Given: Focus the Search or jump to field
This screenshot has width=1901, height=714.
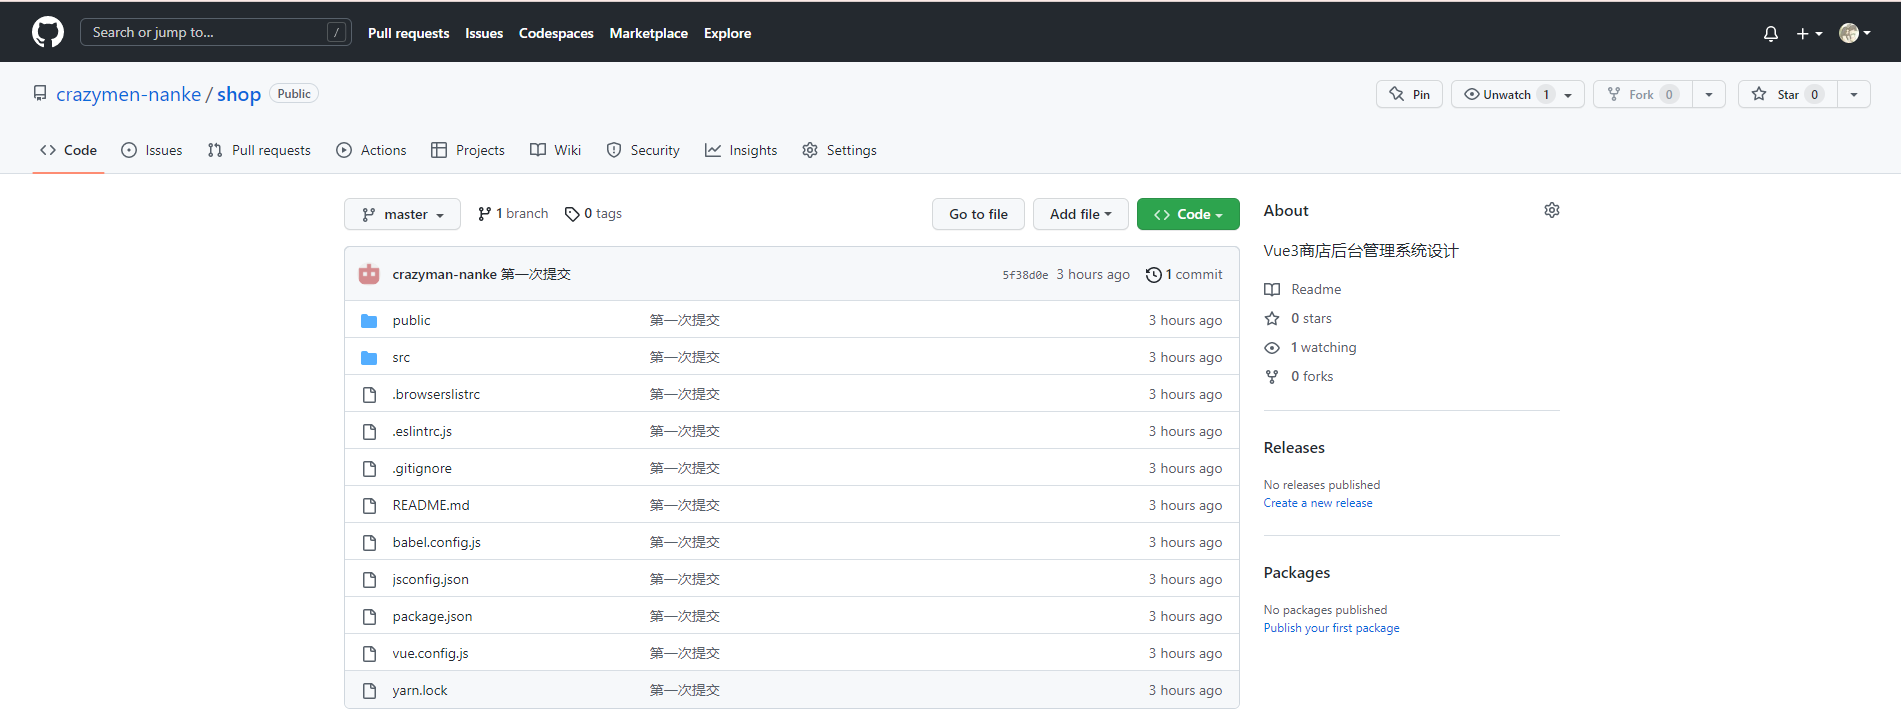Looking at the screenshot, I should click(x=215, y=32).
